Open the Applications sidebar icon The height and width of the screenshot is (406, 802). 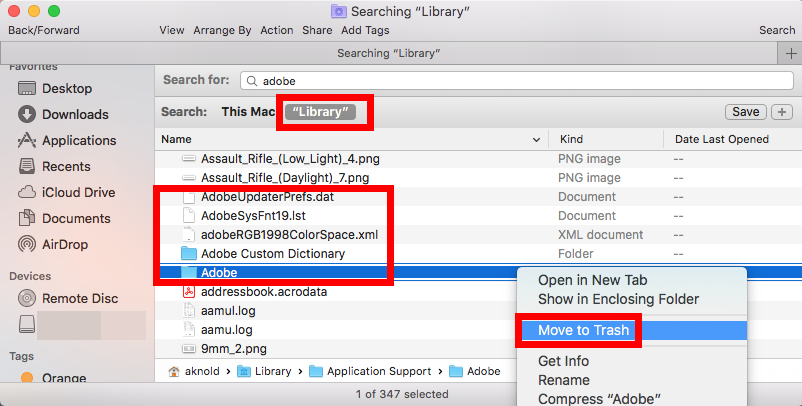click(27, 141)
